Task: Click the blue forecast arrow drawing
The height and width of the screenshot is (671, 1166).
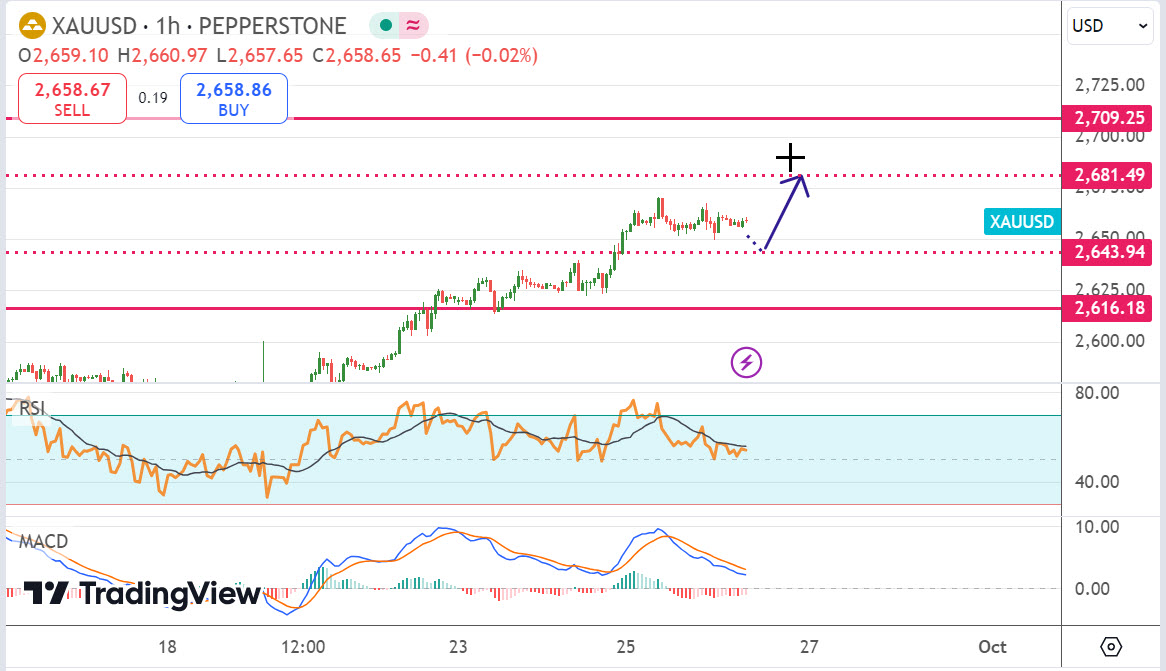Action: [784, 212]
